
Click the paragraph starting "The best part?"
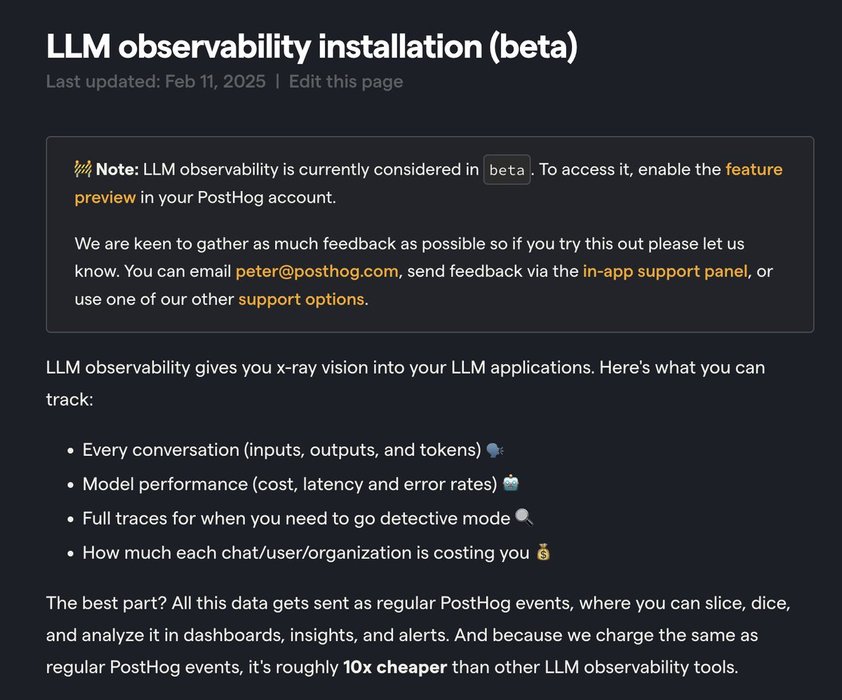(x=418, y=635)
